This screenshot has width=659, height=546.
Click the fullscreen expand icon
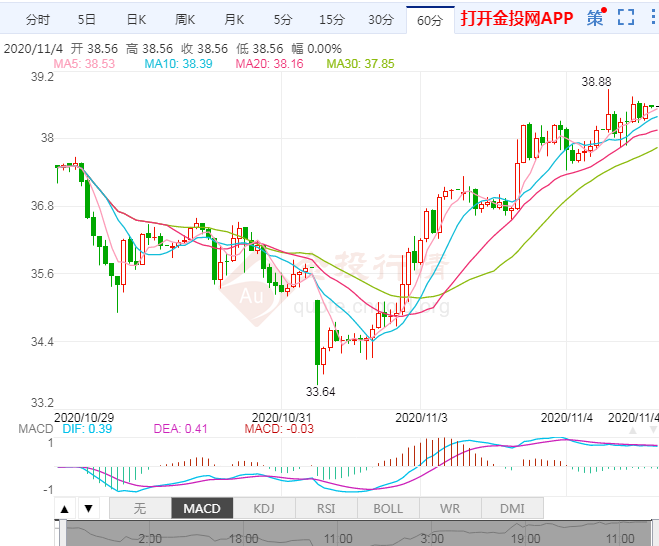626,17
